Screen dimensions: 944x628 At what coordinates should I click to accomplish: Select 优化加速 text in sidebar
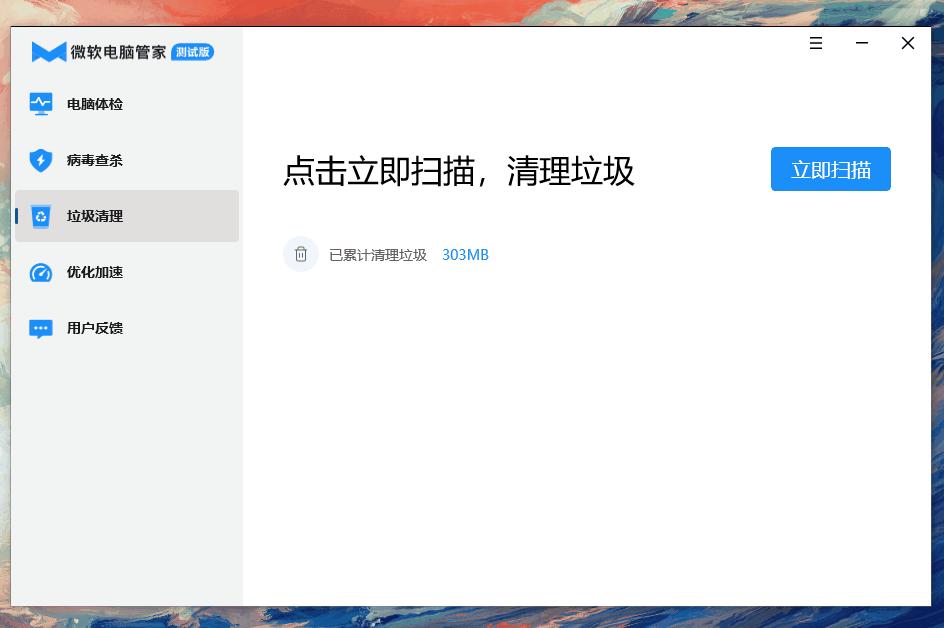[x=95, y=272]
